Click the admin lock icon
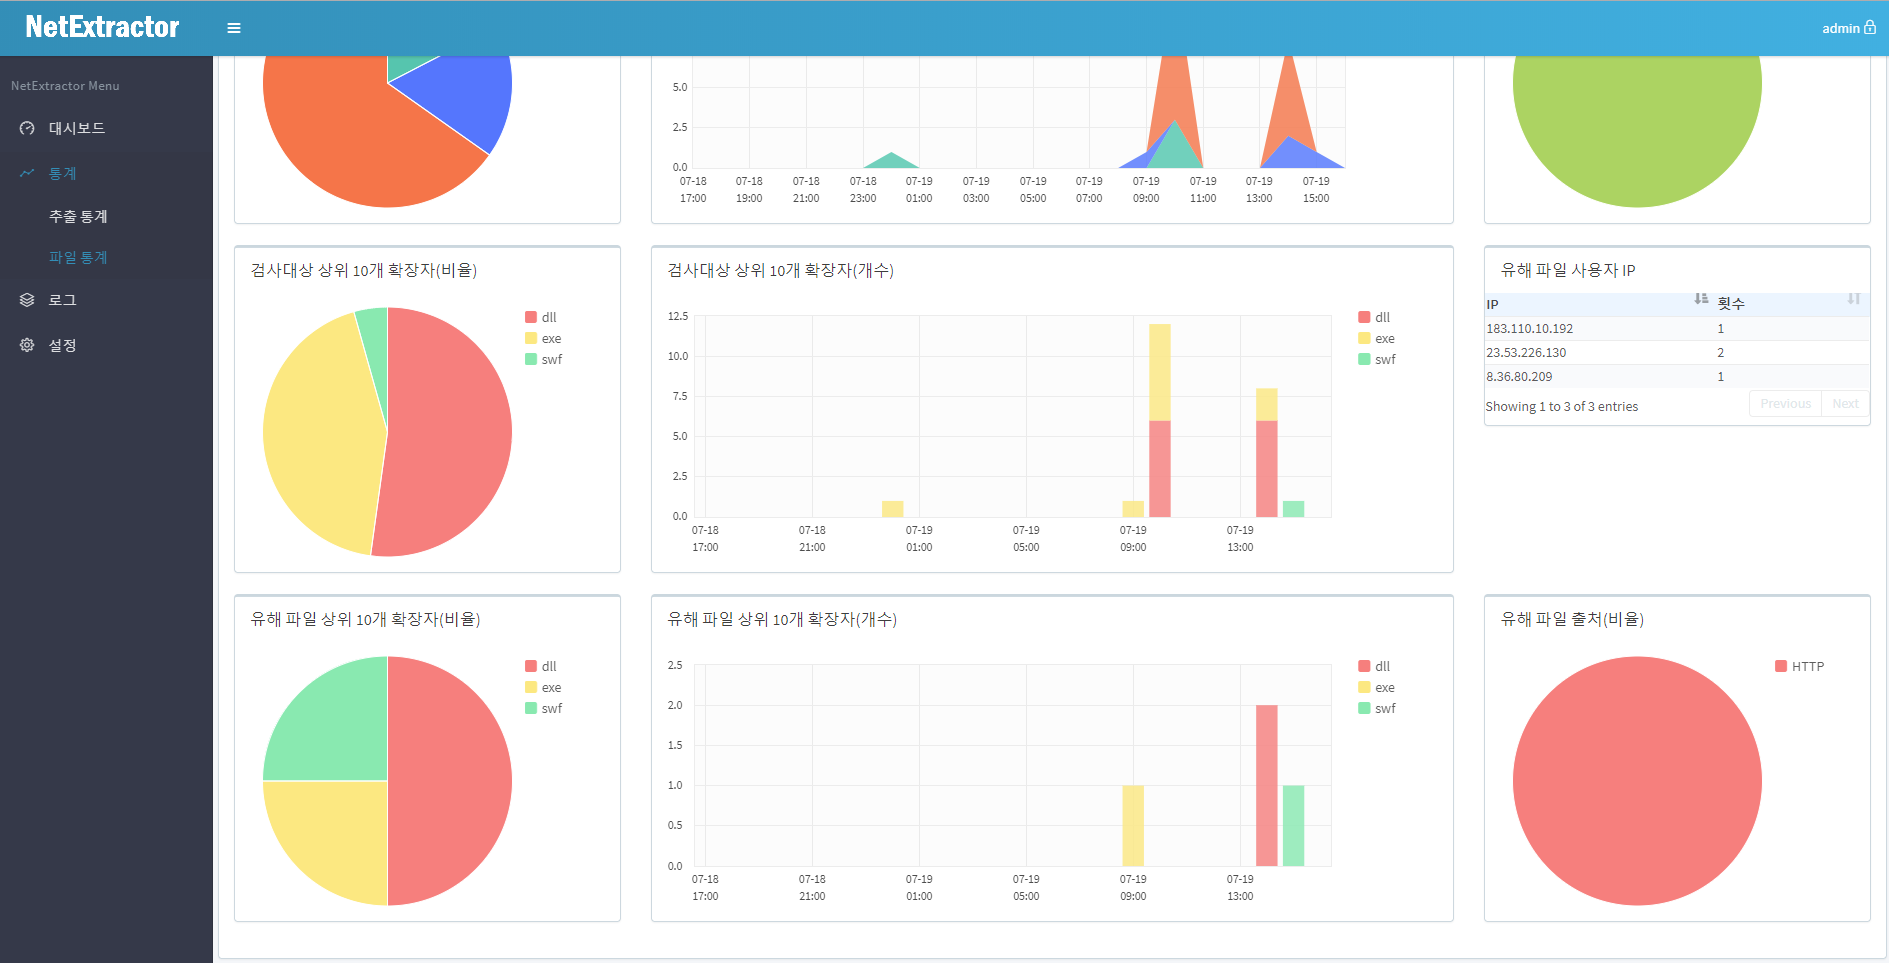 (x=1870, y=27)
